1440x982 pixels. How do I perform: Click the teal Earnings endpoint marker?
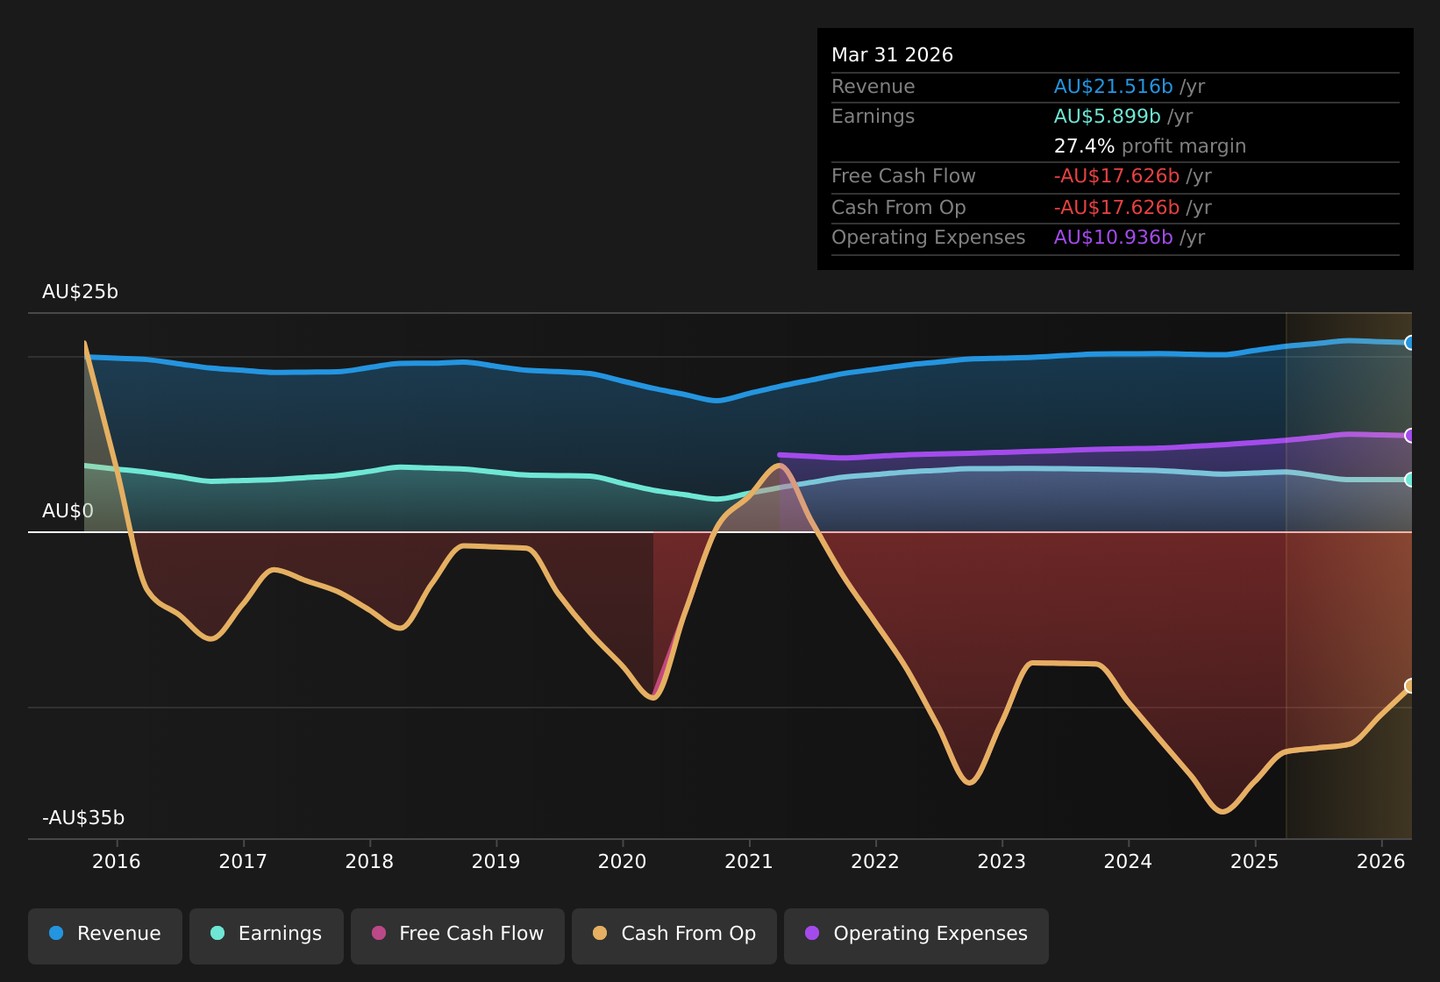click(x=1410, y=480)
